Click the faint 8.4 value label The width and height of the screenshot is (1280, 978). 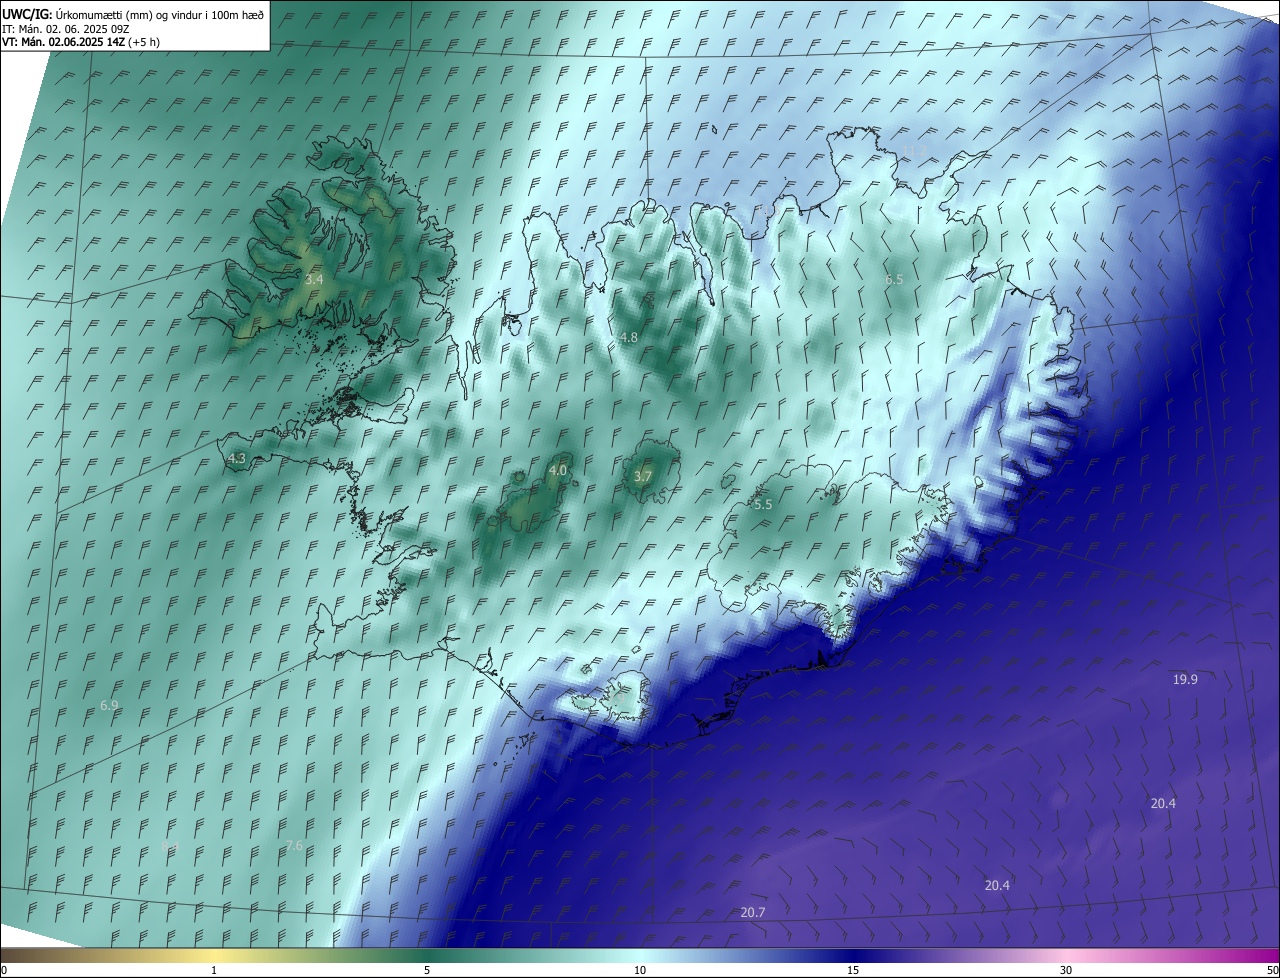coord(169,847)
